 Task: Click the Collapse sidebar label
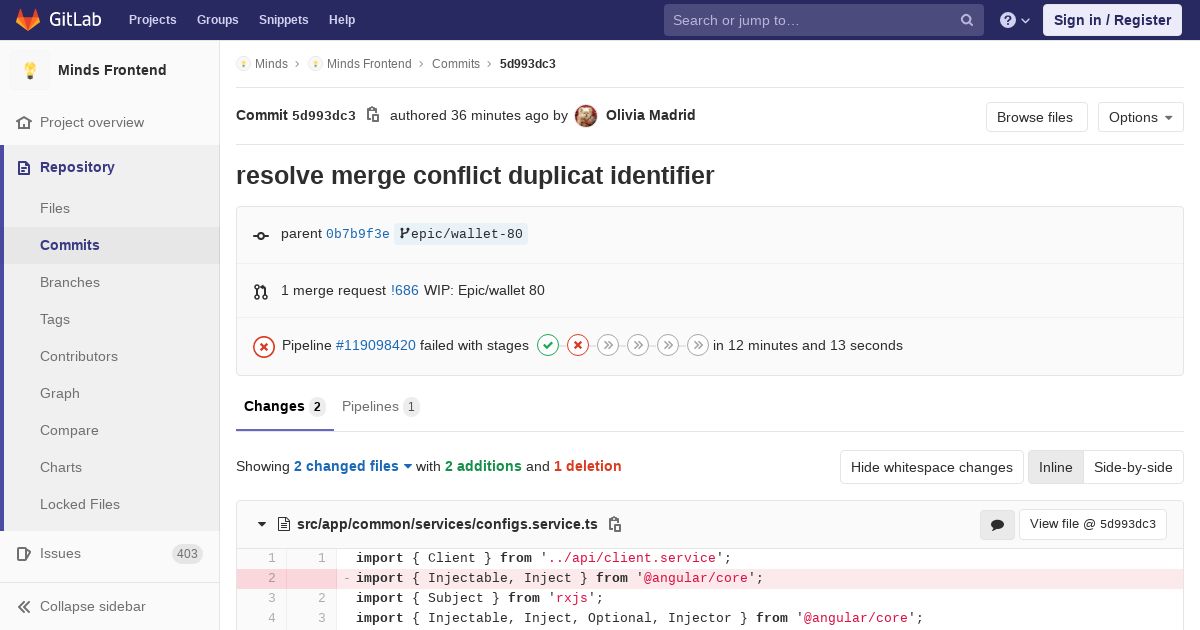click(93, 606)
